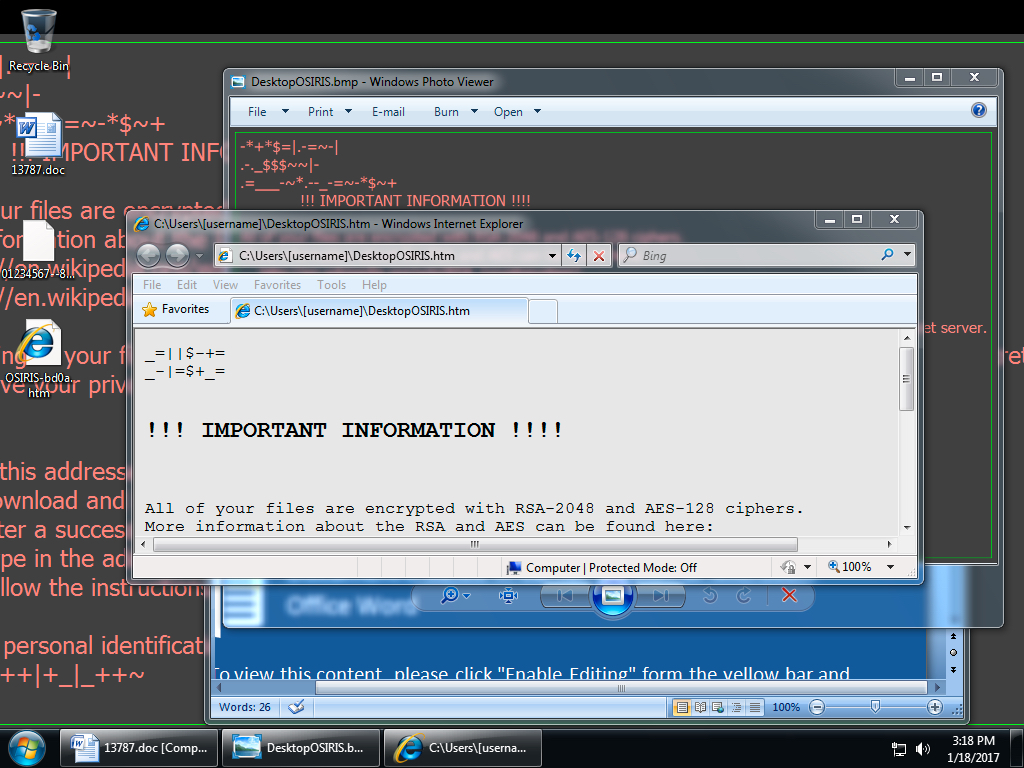Viewport: 1024px width, 768px height.
Task: Click the volume speaker icon in system tray
Action: coord(923,749)
